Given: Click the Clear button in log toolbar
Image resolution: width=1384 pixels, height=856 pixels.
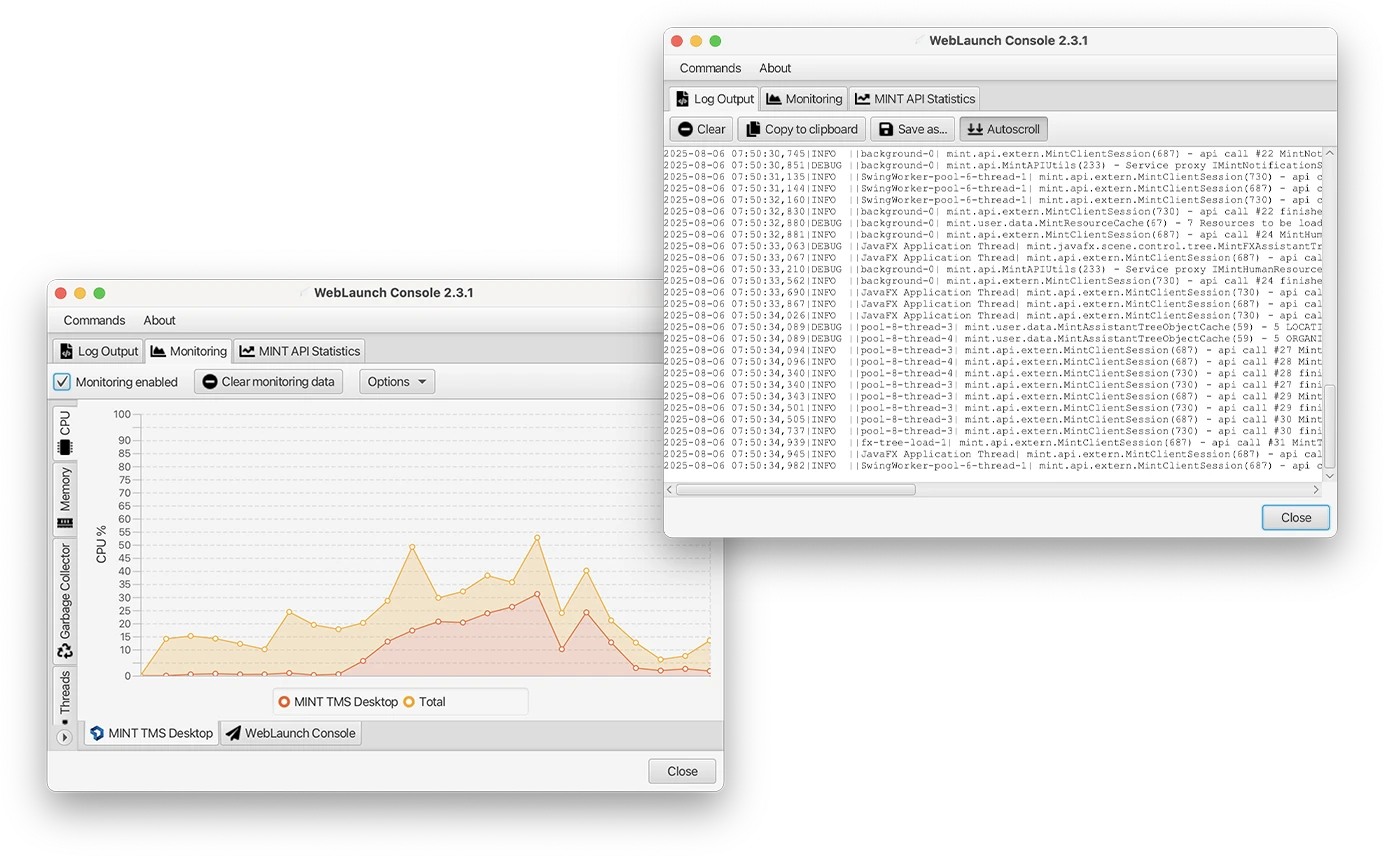Looking at the screenshot, I should coord(701,129).
